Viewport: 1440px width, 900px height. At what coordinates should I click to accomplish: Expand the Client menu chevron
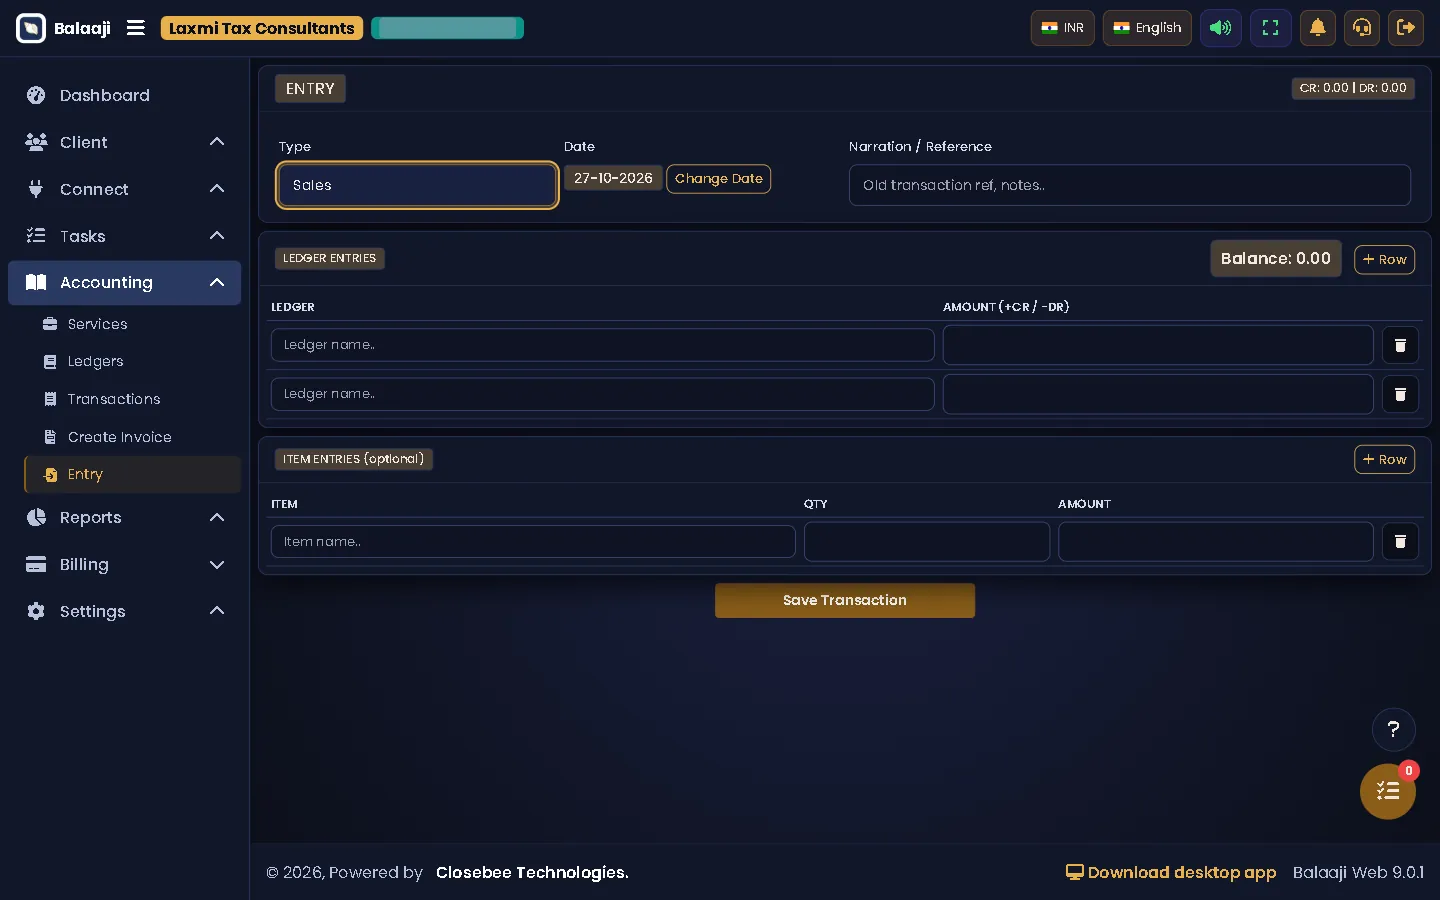[x=217, y=142]
